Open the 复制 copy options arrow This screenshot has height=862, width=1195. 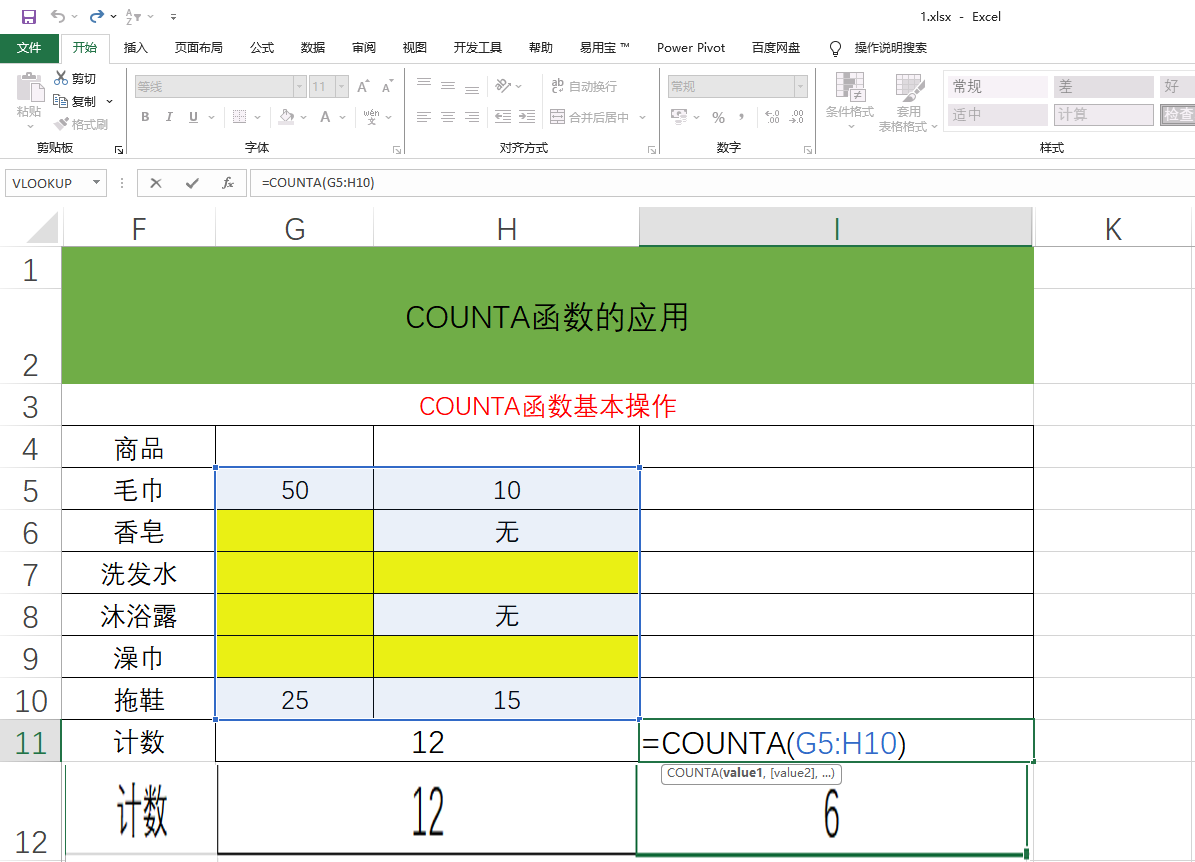[x=110, y=101]
